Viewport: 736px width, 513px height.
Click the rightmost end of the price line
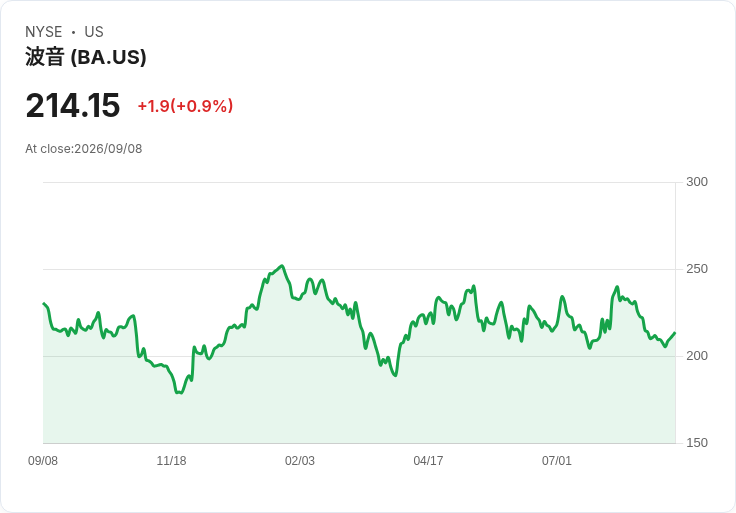tap(675, 333)
